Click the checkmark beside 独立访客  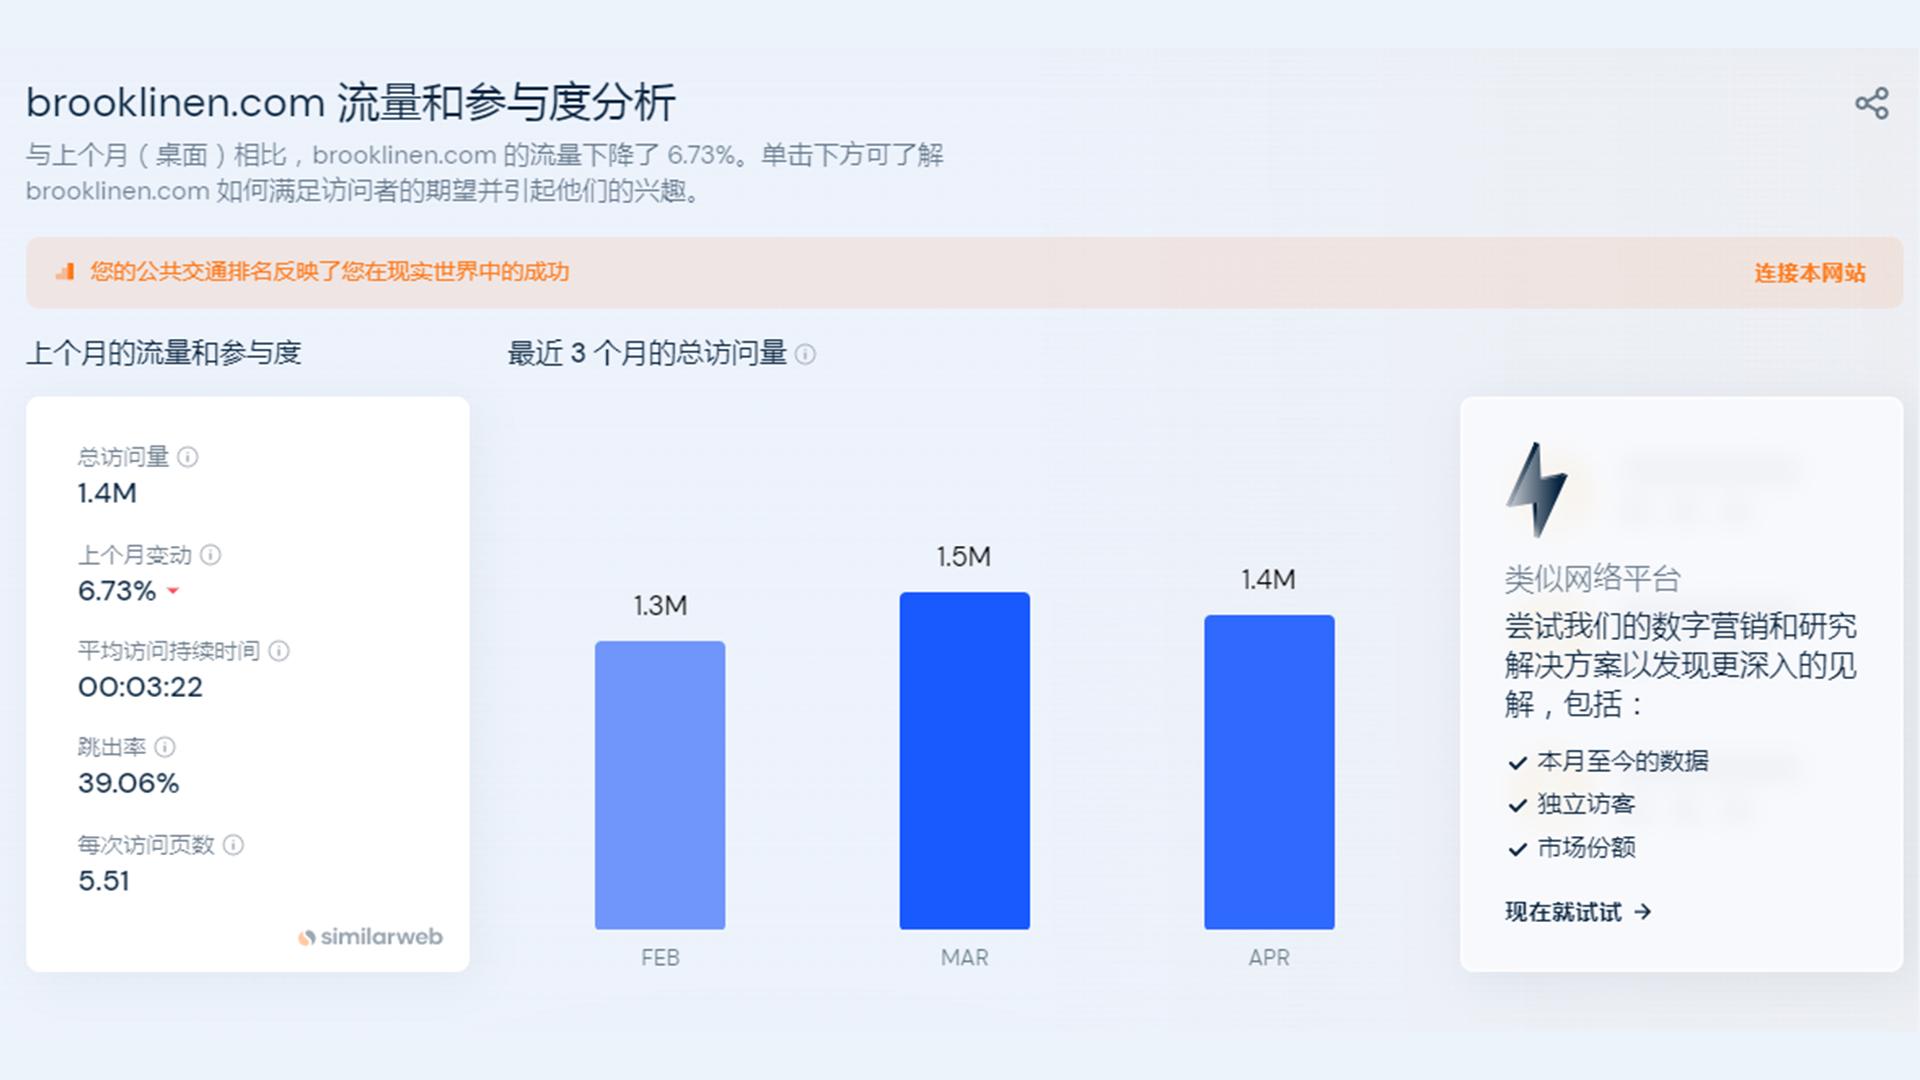1516,805
